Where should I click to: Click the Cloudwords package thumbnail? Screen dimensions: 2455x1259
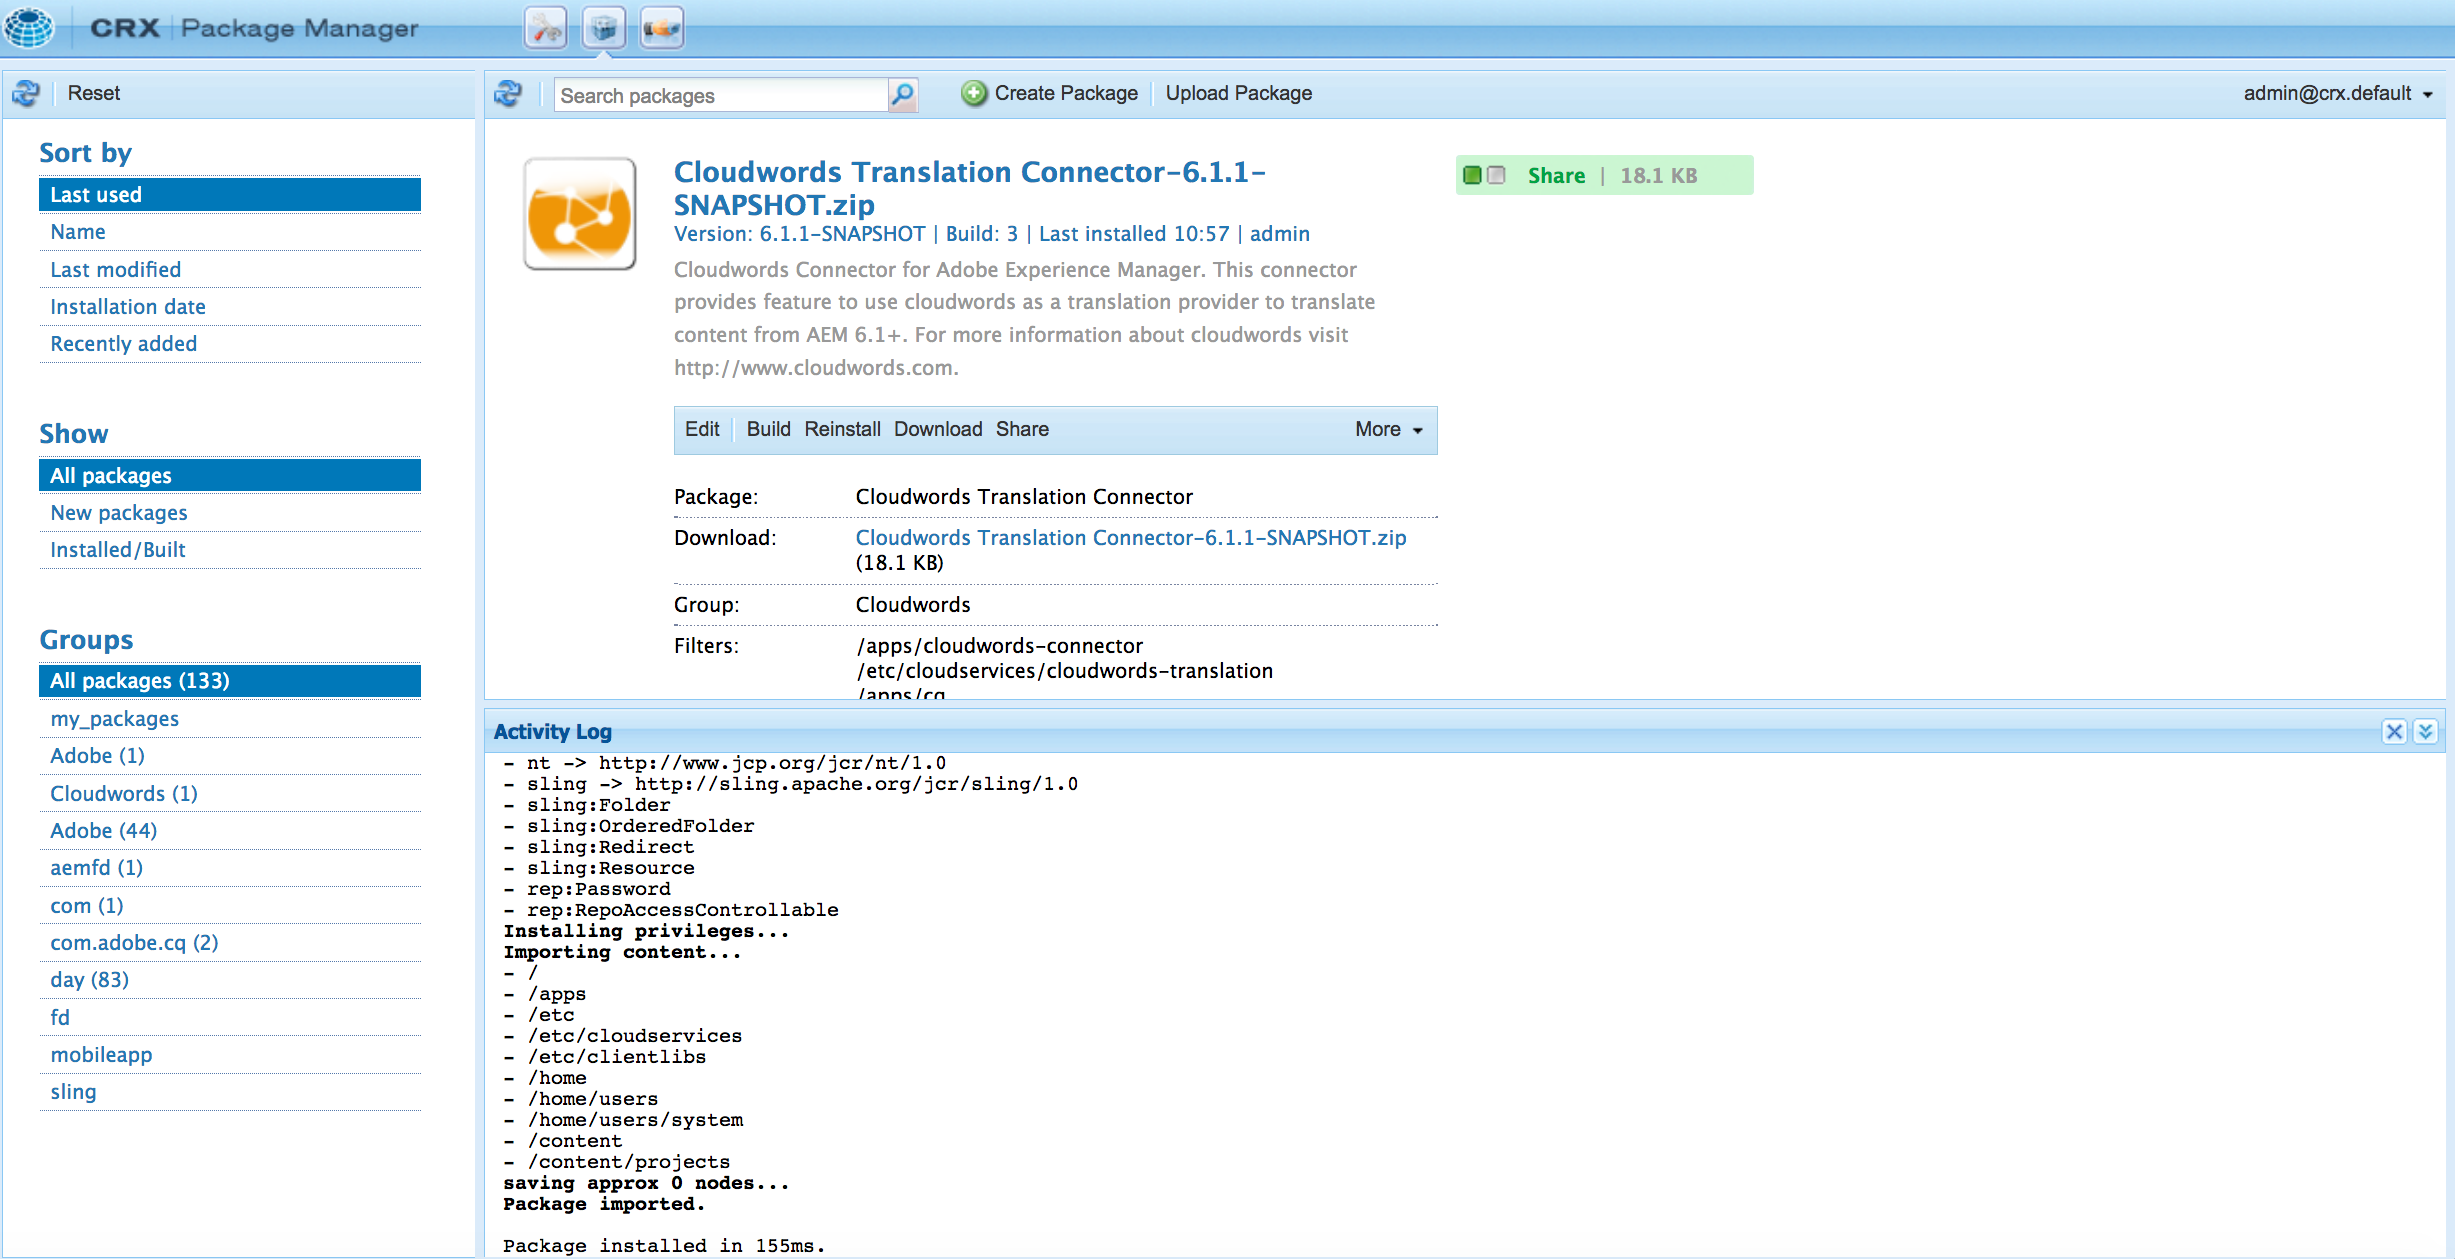point(580,214)
